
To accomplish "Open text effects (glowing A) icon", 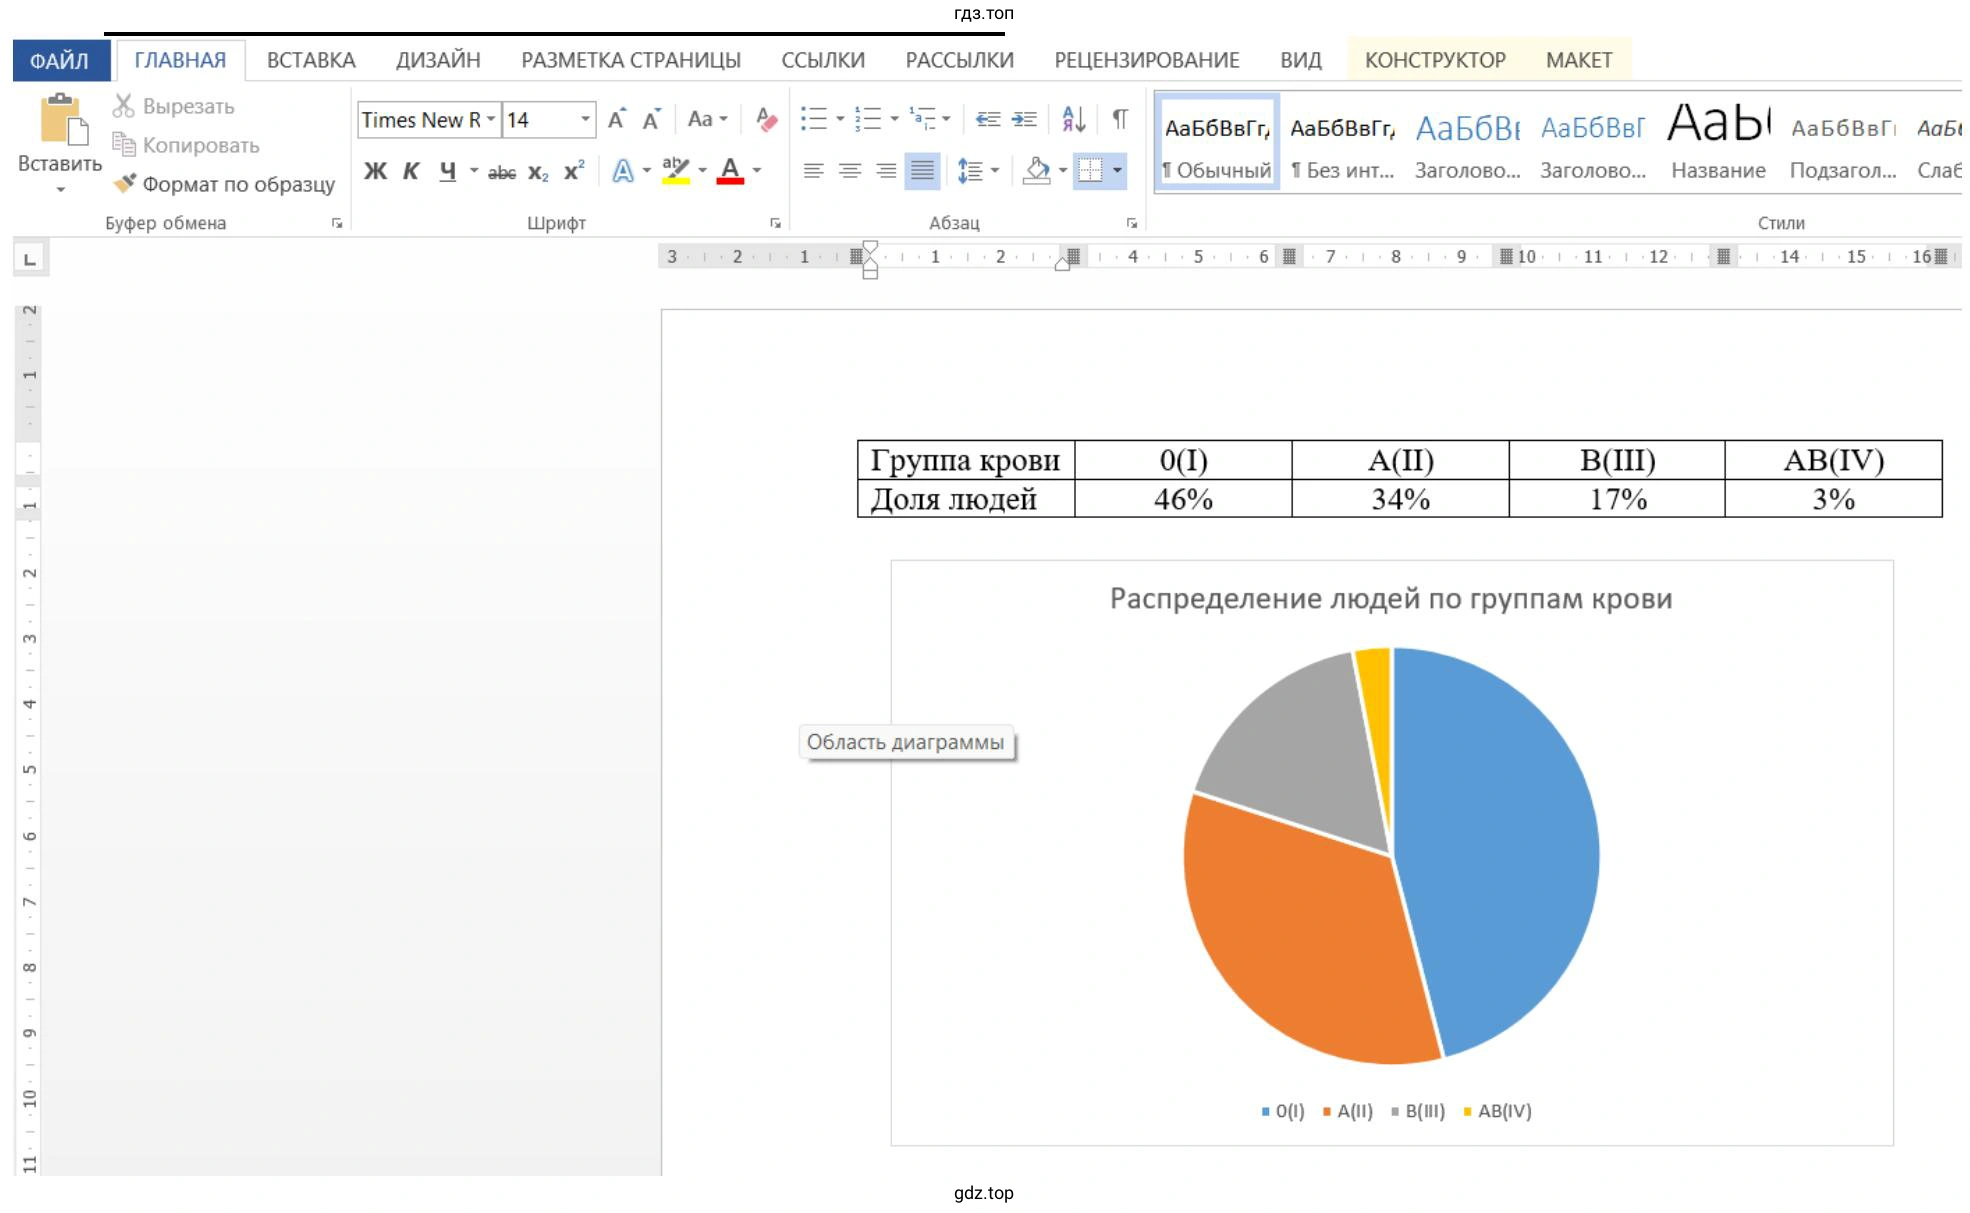I will point(623,172).
